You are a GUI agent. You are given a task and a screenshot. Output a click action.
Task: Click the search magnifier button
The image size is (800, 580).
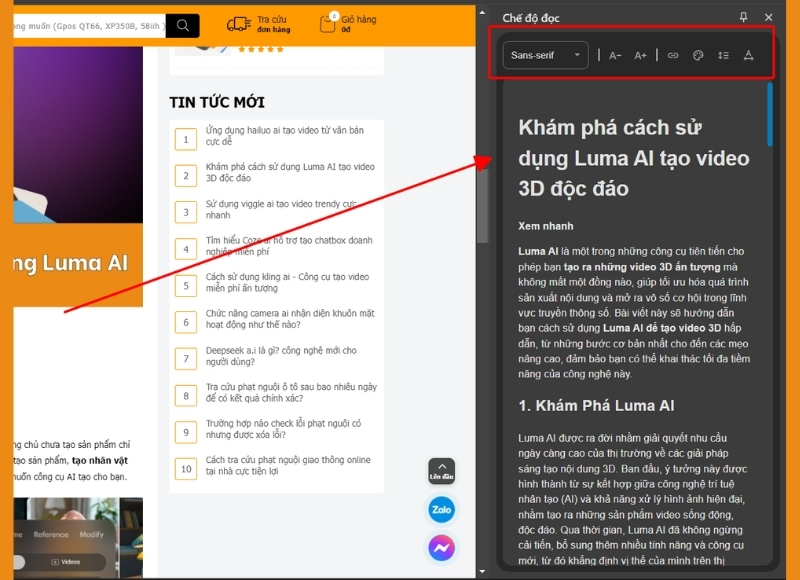pyautogui.click(x=183, y=25)
